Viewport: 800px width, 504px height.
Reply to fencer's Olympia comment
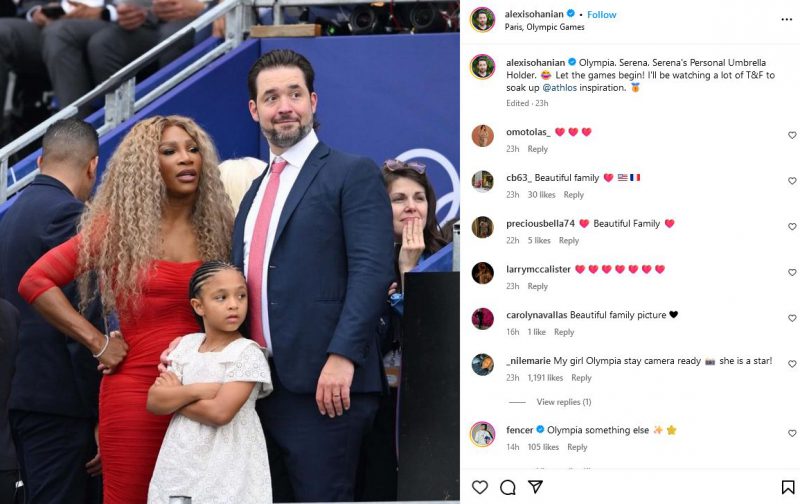click(577, 447)
